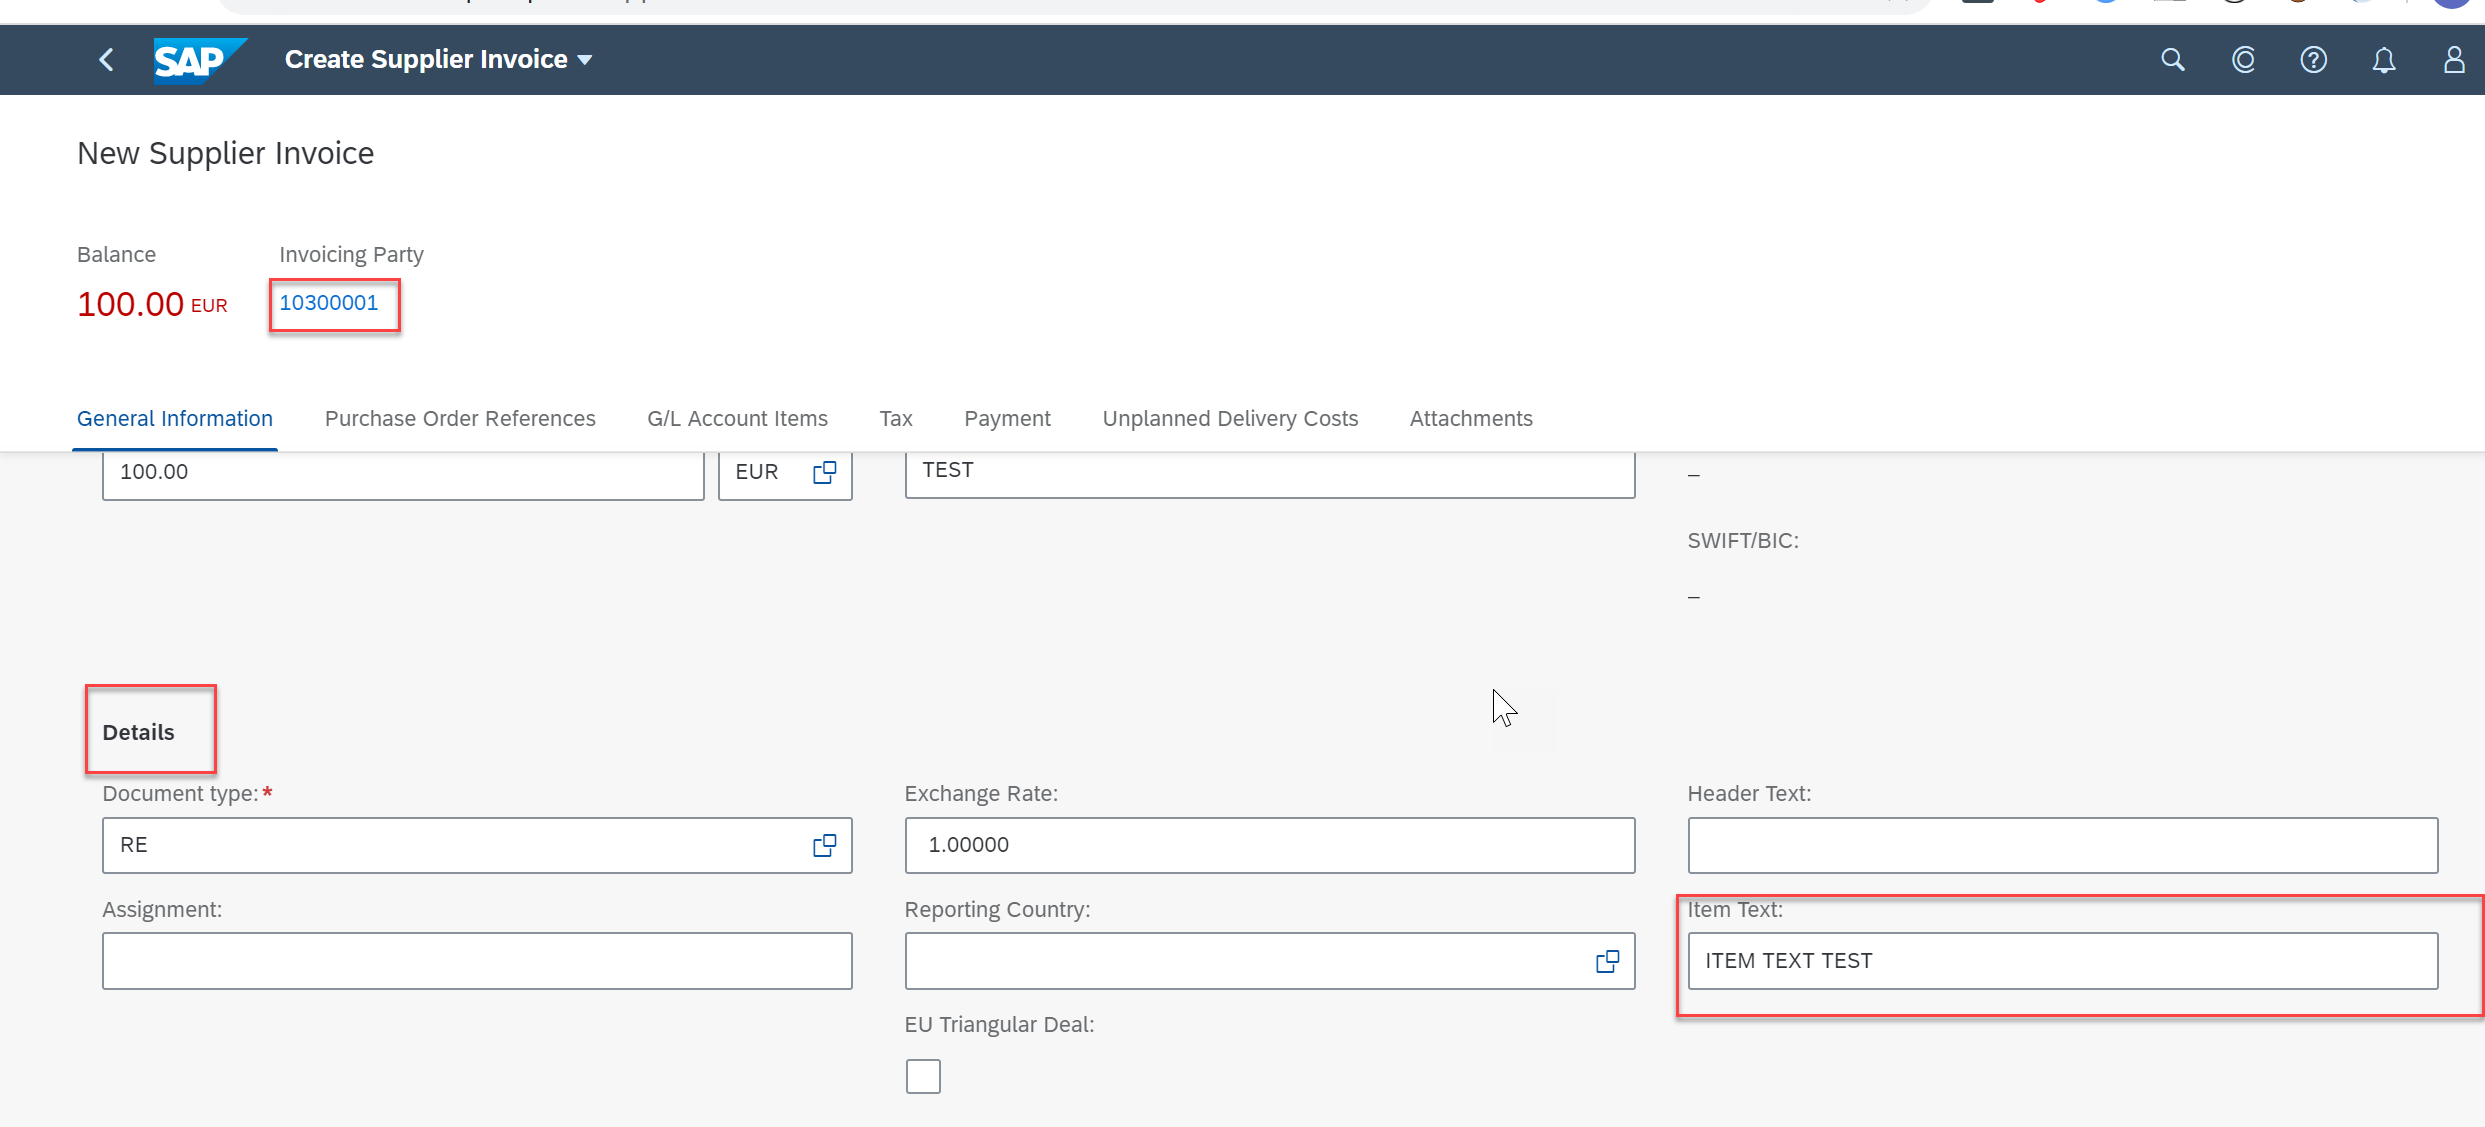Go back with the header back arrow
Viewport: 2485px width, 1127px height.
click(106, 60)
